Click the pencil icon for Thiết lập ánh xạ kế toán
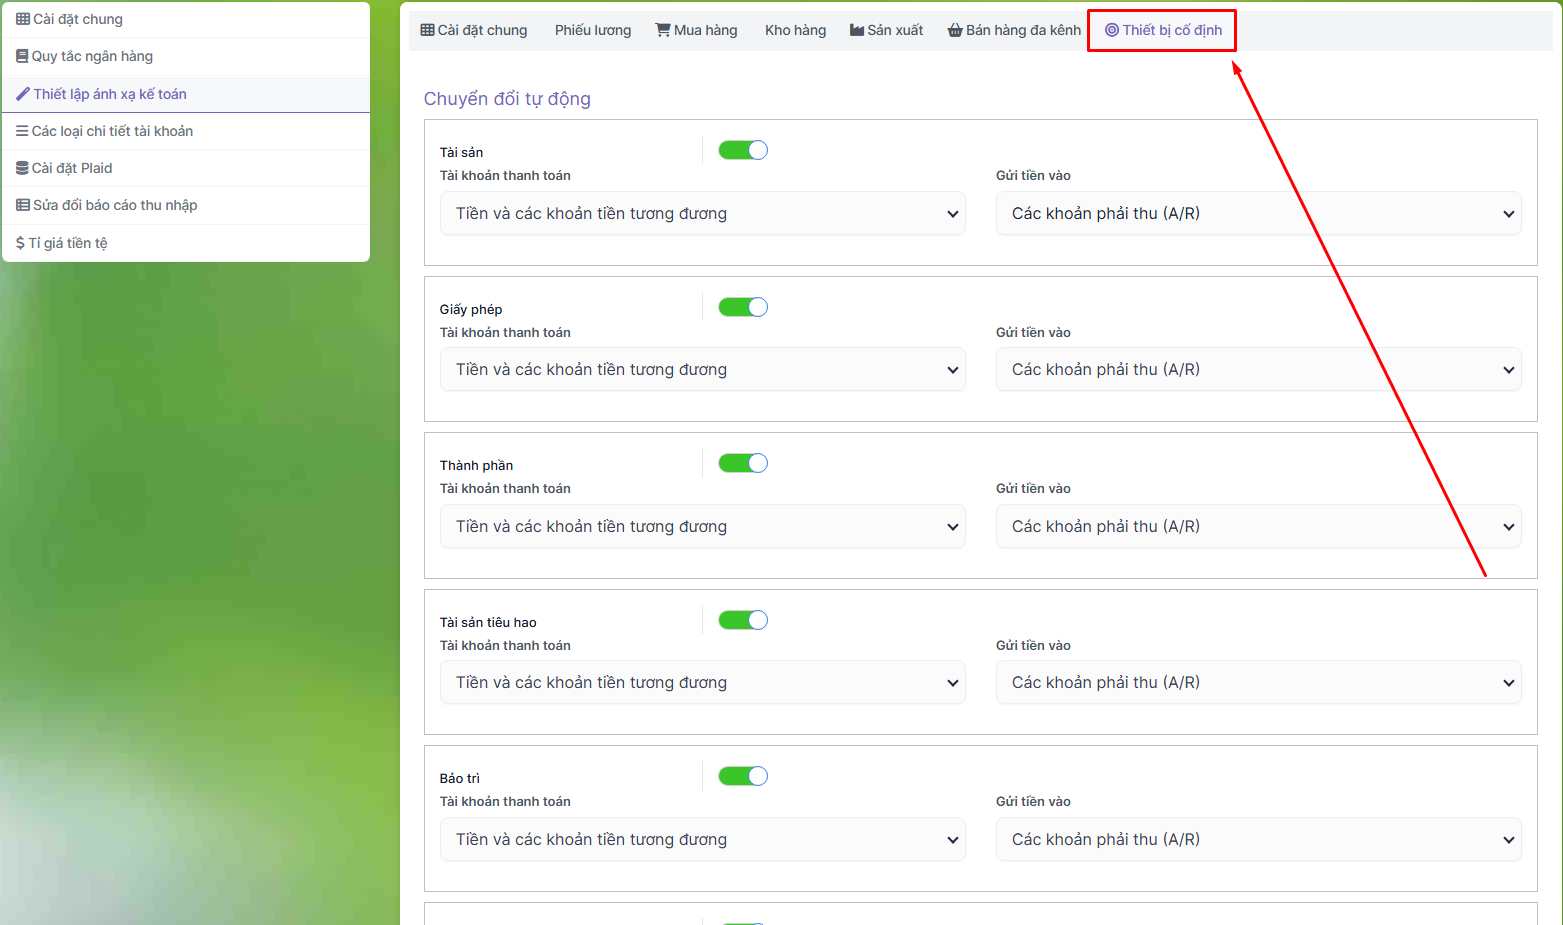This screenshot has height=925, width=1563. [x=23, y=94]
